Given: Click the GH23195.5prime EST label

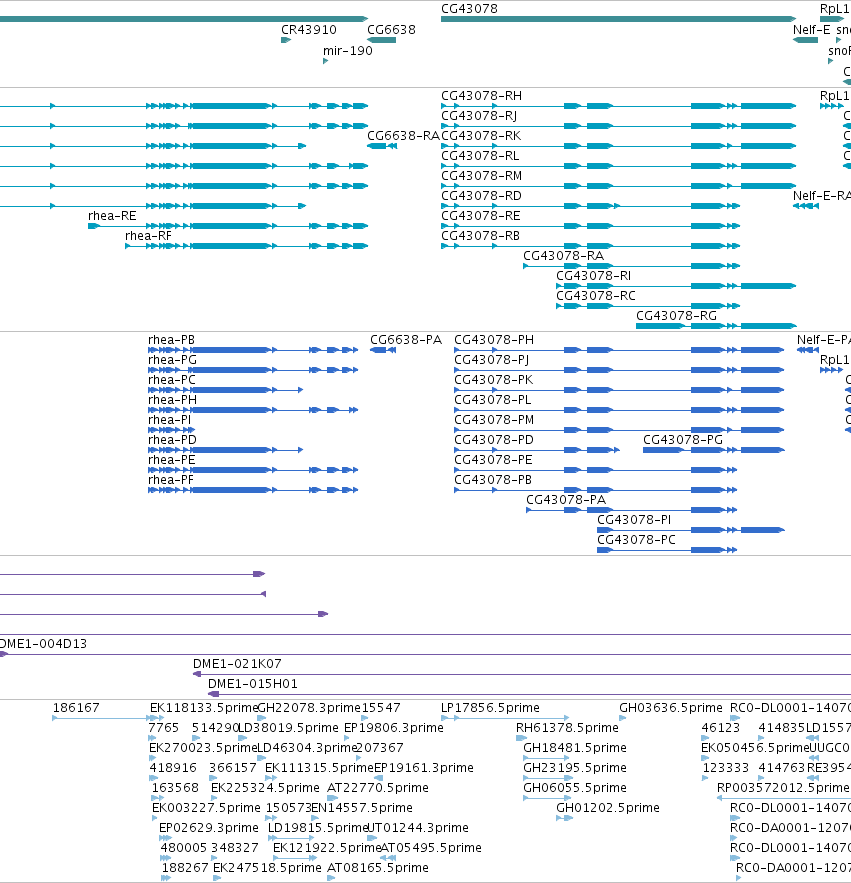Looking at the screenshot, I should tap(575, 768).
